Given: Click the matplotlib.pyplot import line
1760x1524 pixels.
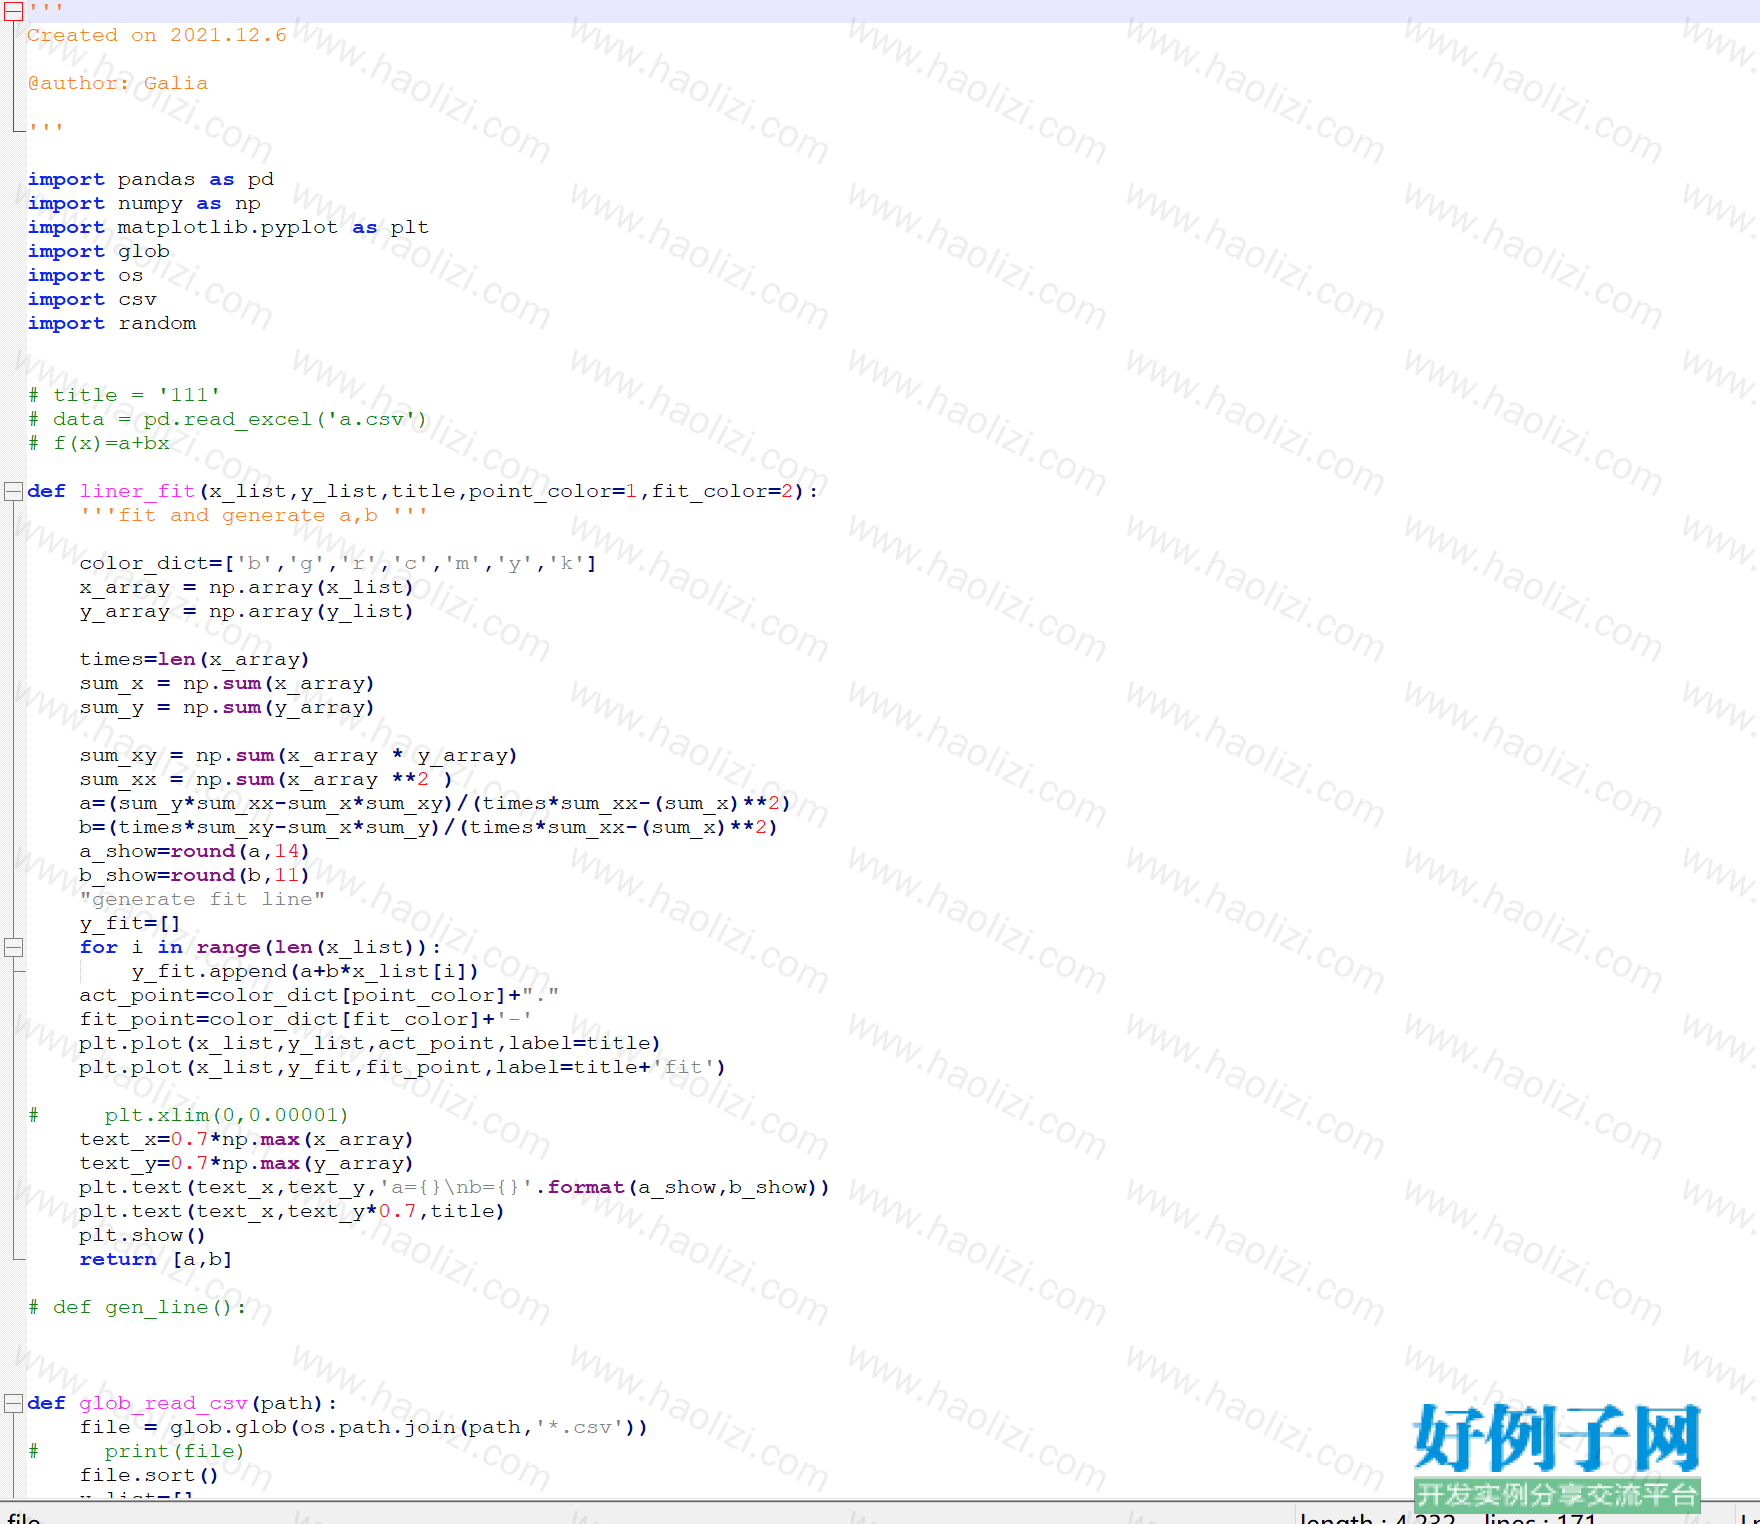Looking at the screenshot, I should (229, 227).
